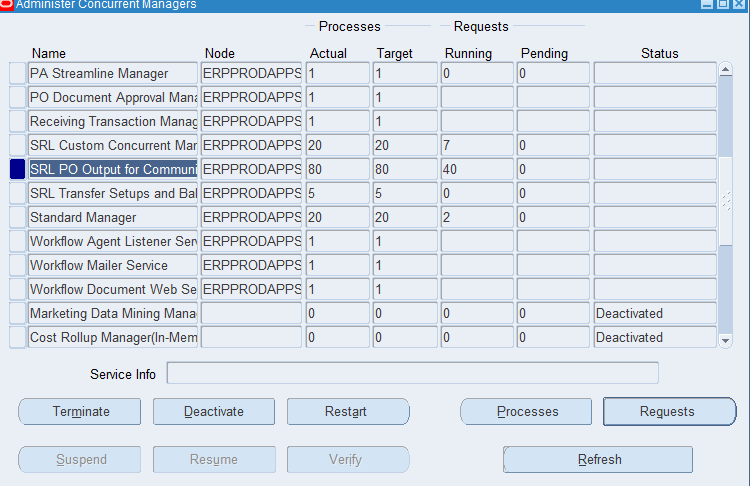Screen dimensions: 752x486
Task: Open the Processes window button
Action: pos(527,412)
